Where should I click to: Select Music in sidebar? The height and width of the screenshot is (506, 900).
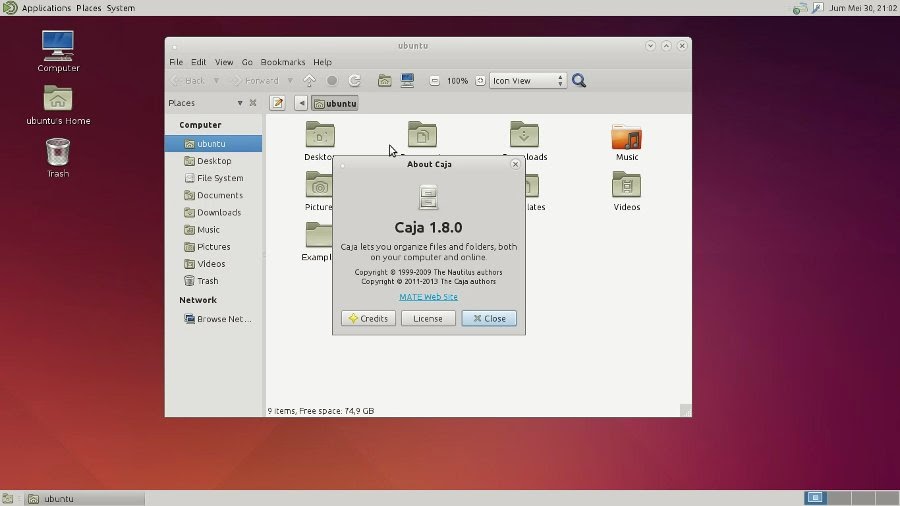click(214, 229)
